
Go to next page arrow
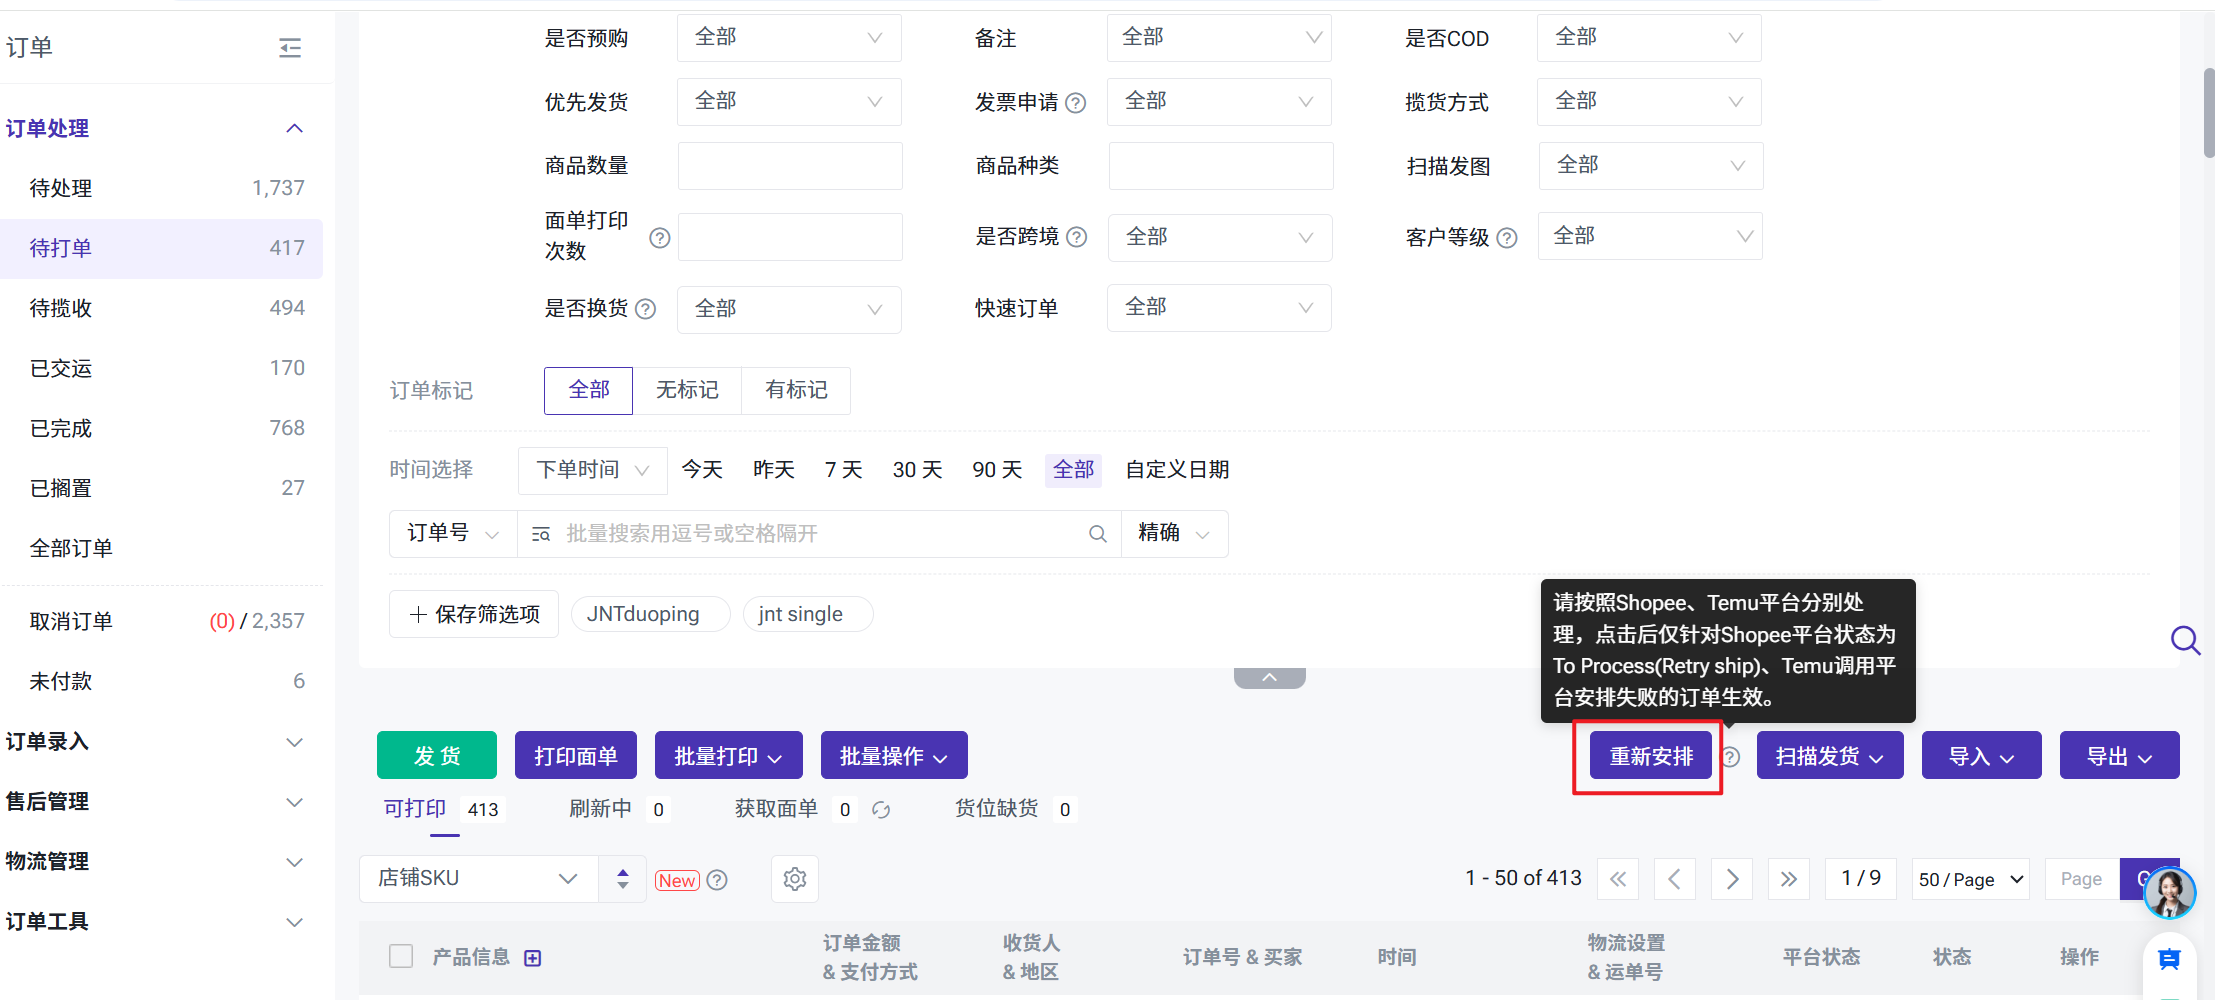(1732, 879)
